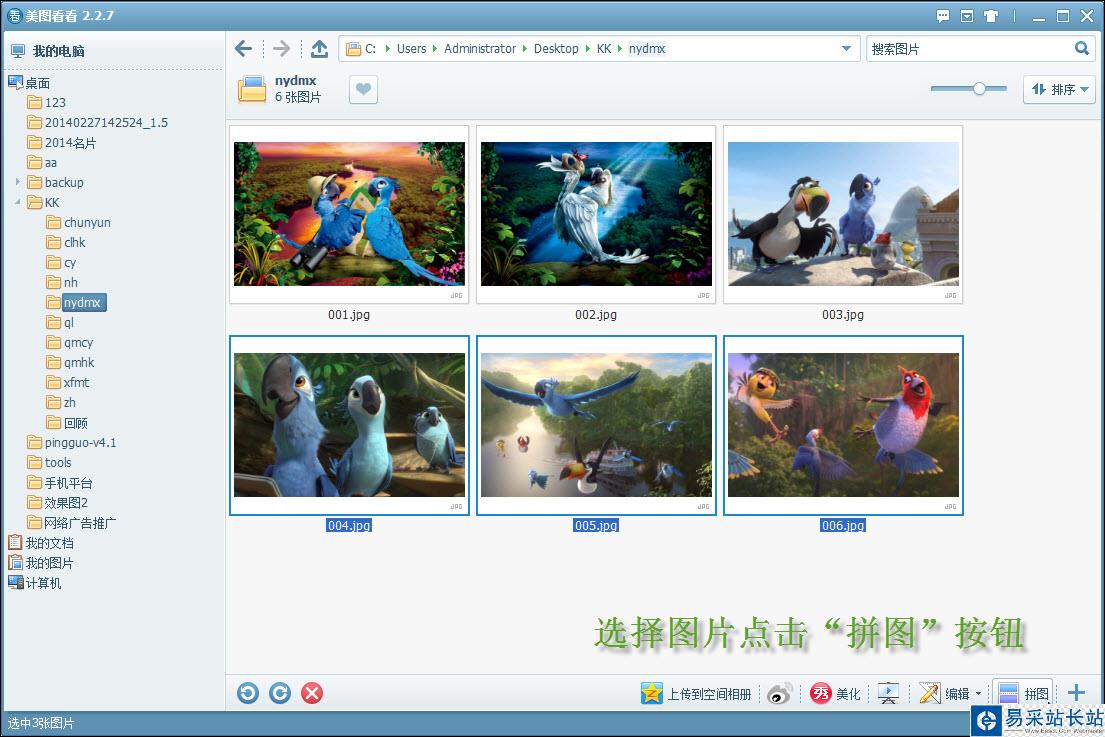Select the 004.jpg thumbnail
The image size is (1105, 737).
click(349, 425)
